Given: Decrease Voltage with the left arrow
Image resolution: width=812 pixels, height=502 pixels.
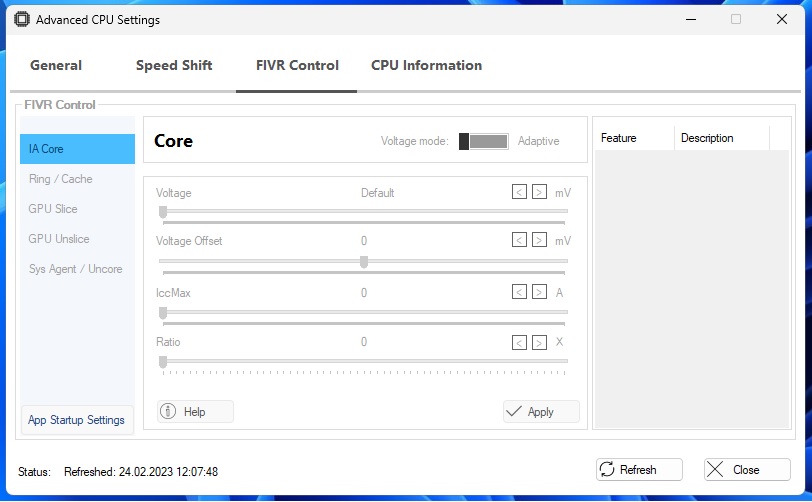Looking at the screenshot, I should click(519, 192).
